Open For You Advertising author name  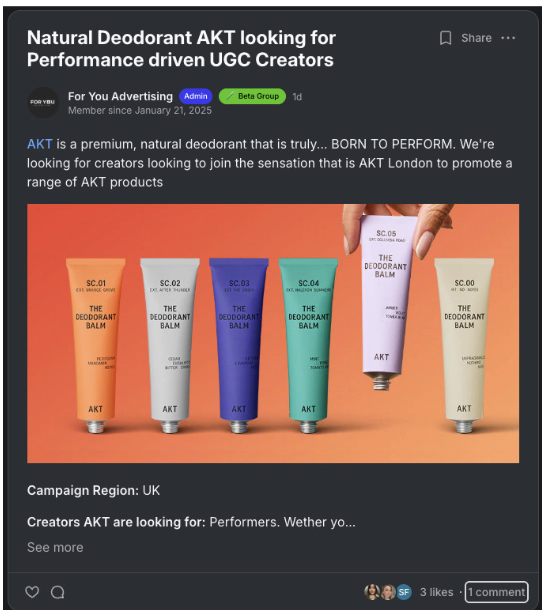pyautogui.click(x=120, y=96)
